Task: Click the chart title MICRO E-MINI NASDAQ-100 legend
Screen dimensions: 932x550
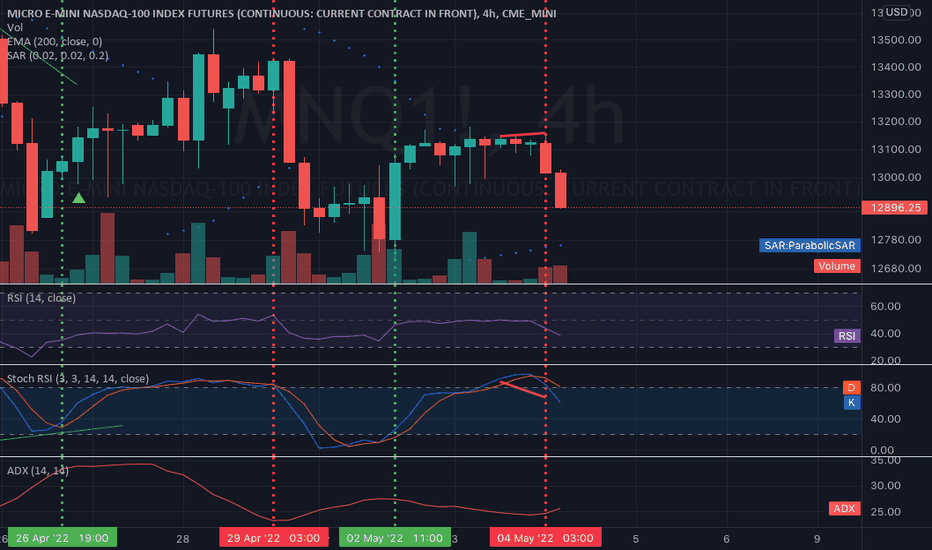Action: [281, 13]
